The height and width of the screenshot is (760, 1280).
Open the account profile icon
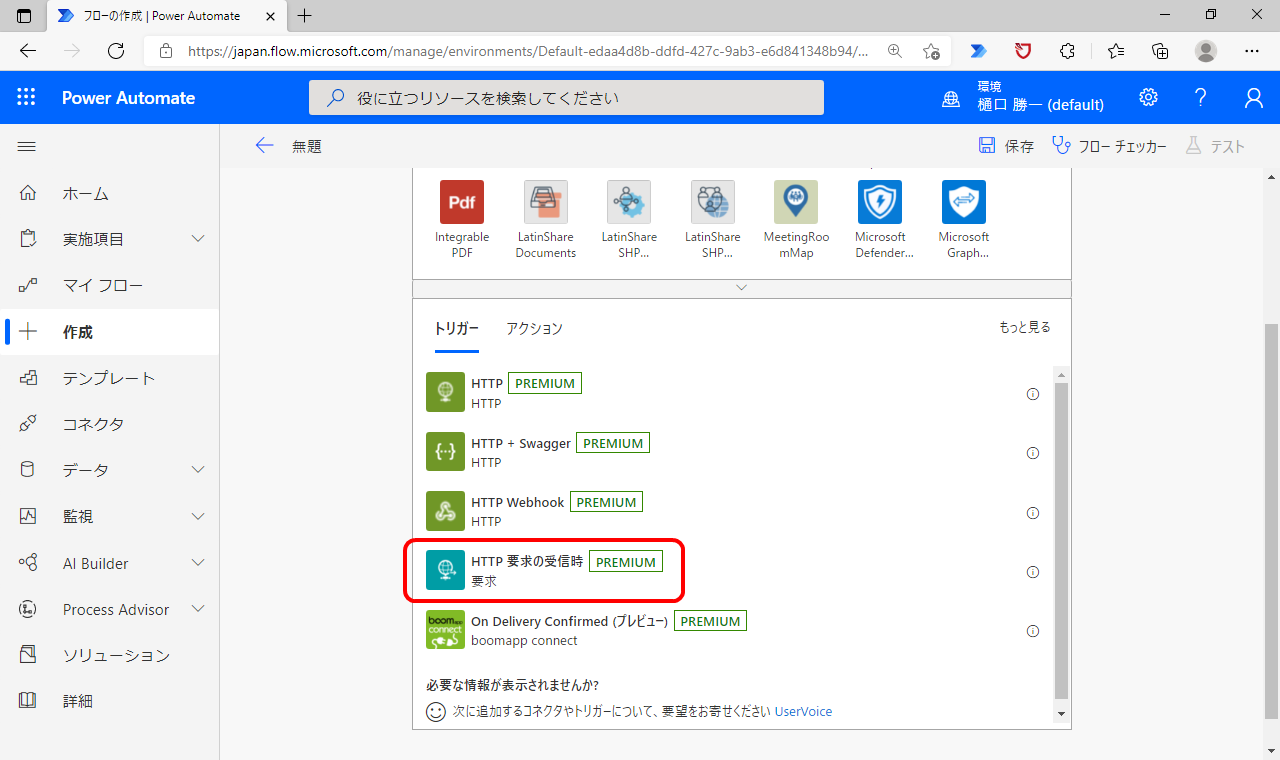[x=1253, y=97]
